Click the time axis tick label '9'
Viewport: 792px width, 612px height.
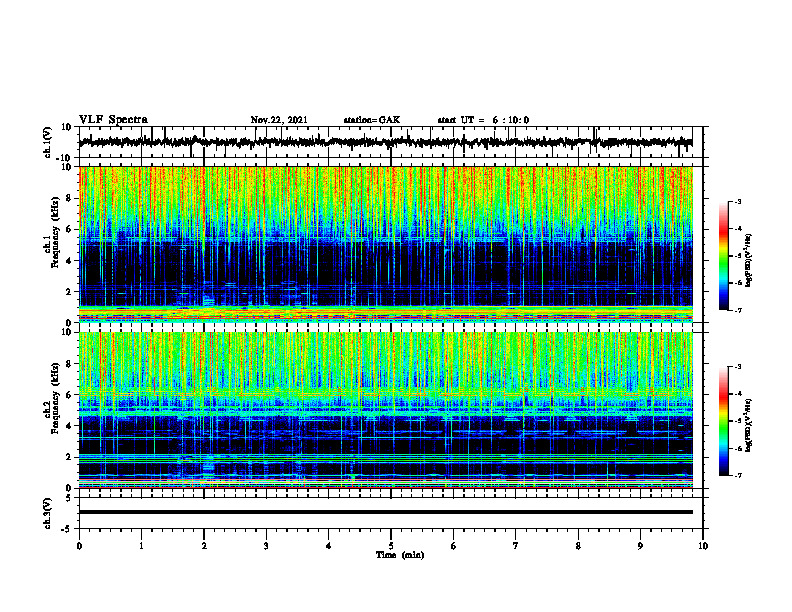(x=640, y=546)
